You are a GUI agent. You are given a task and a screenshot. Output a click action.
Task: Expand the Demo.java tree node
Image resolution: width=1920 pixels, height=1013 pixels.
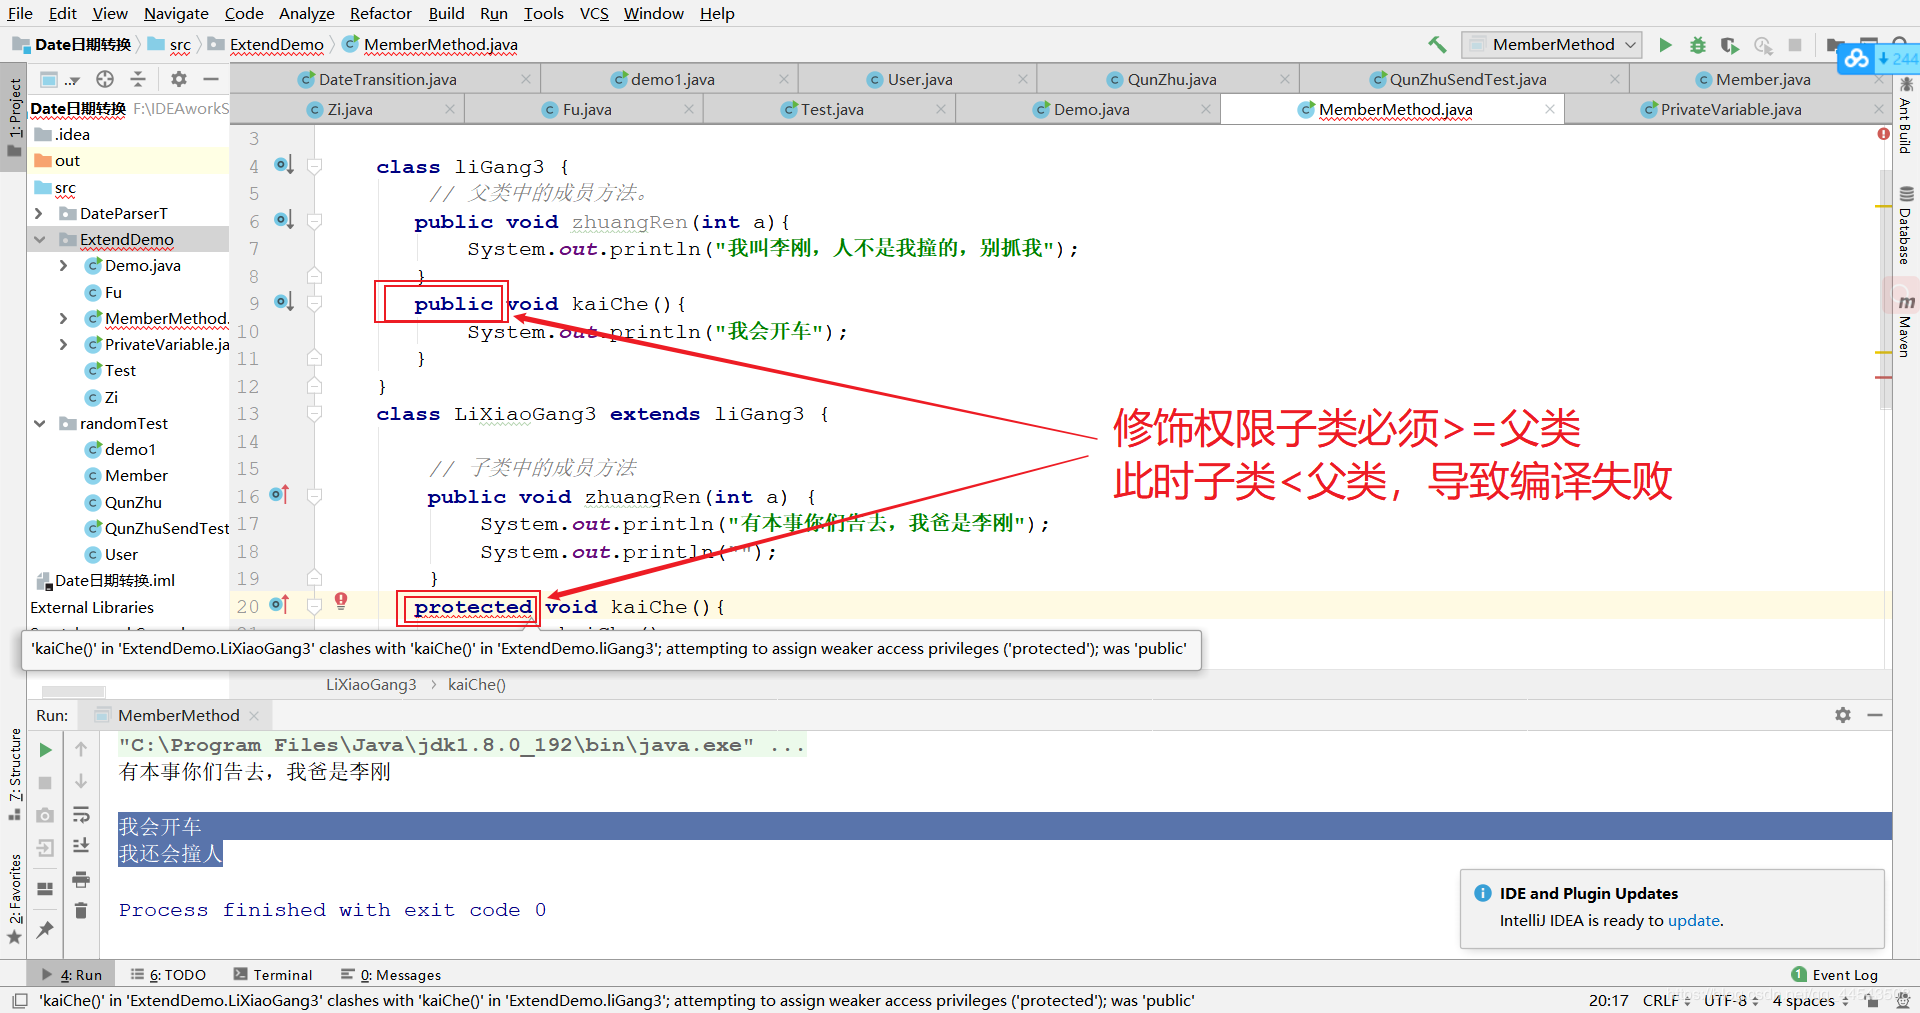tap(63, 265)
